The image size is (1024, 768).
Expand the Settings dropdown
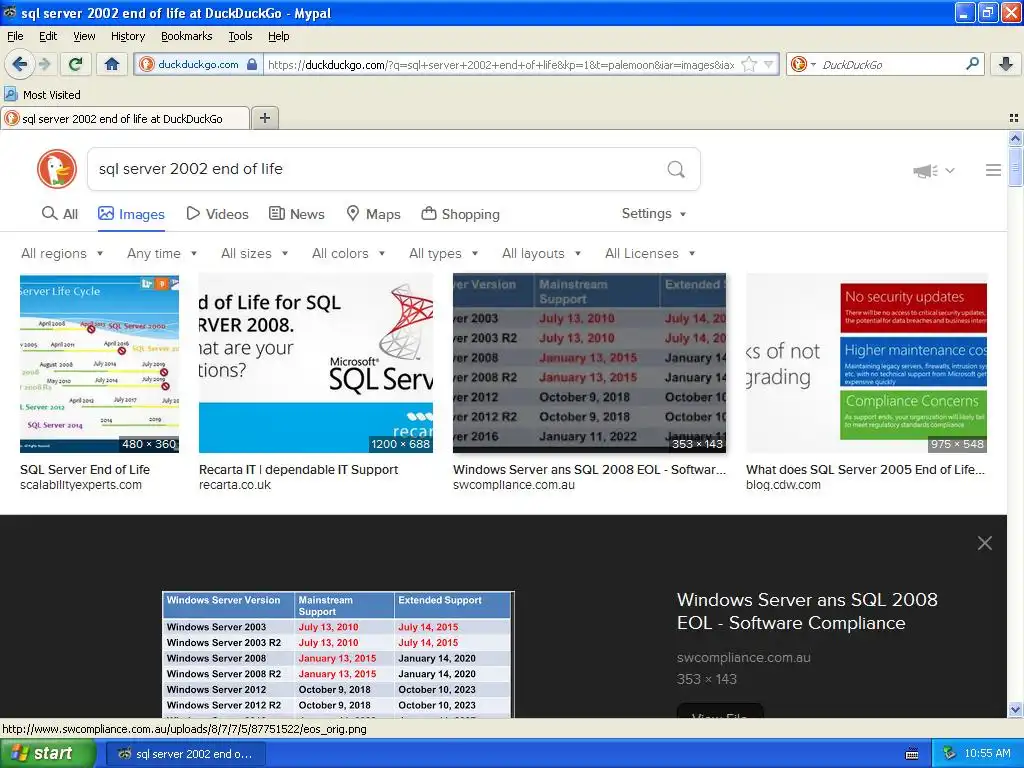pos(654,214)
